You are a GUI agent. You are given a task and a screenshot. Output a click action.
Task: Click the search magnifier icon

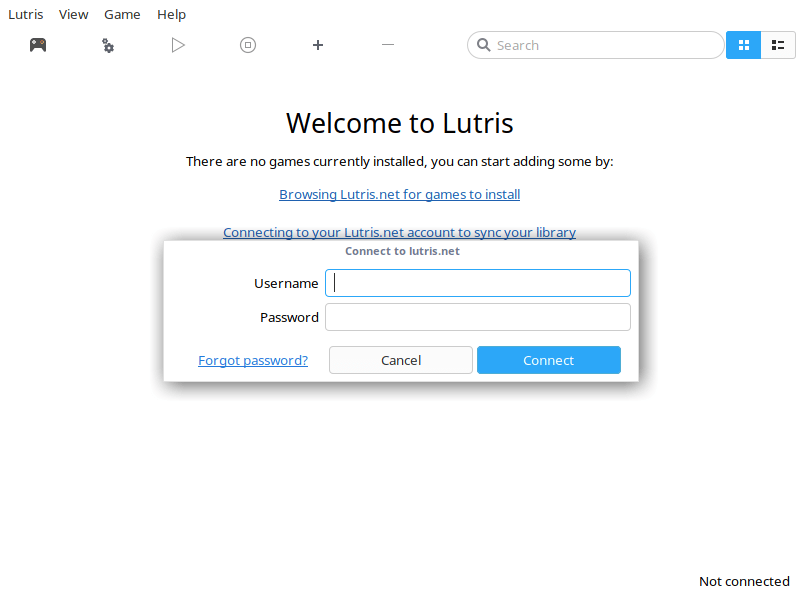483,45
